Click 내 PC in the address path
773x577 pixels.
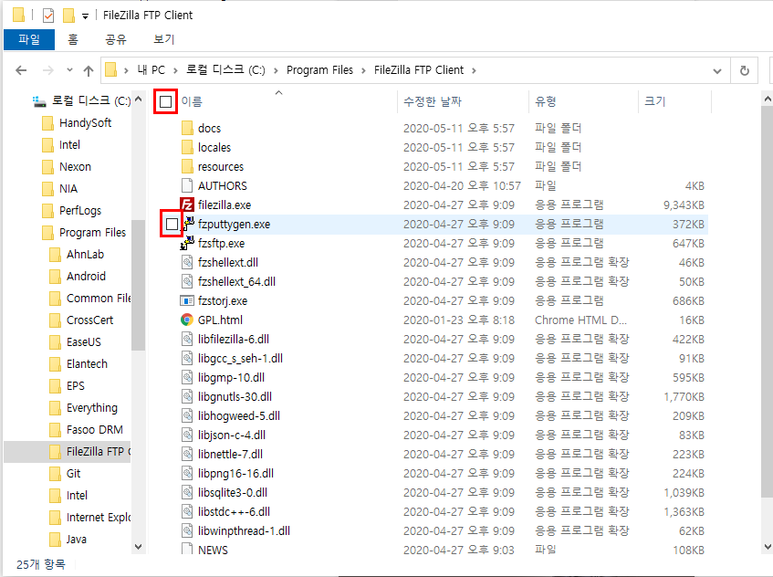pos(151,70)
